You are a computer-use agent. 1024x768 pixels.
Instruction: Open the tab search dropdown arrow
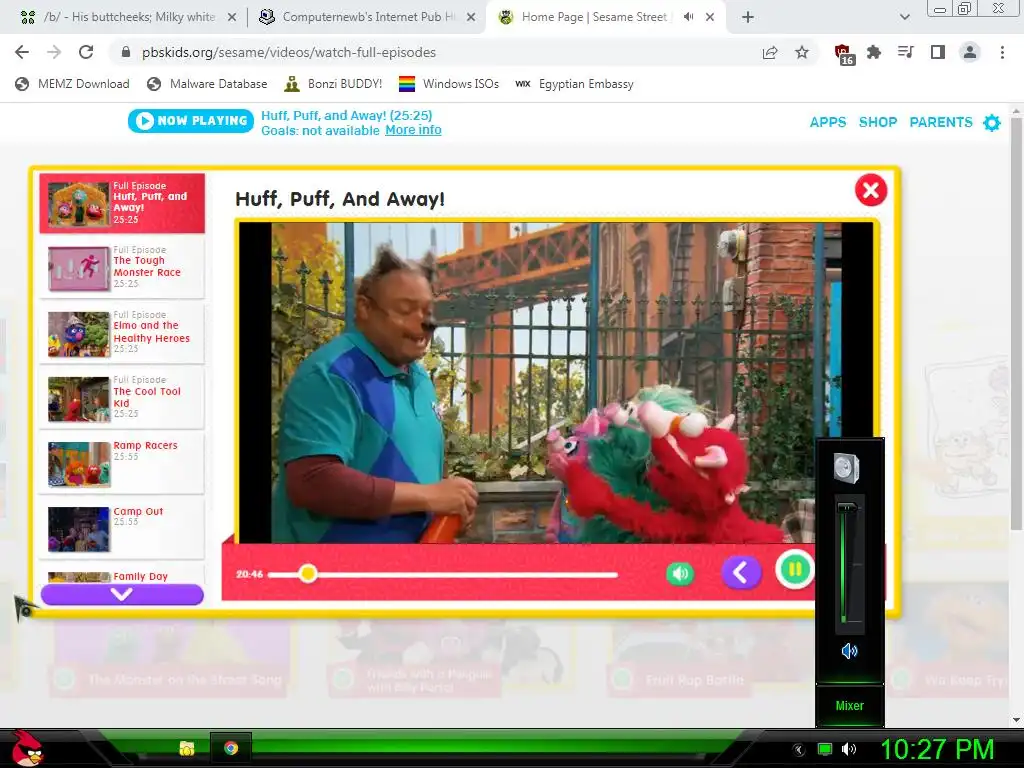click(x=904, y=17)
